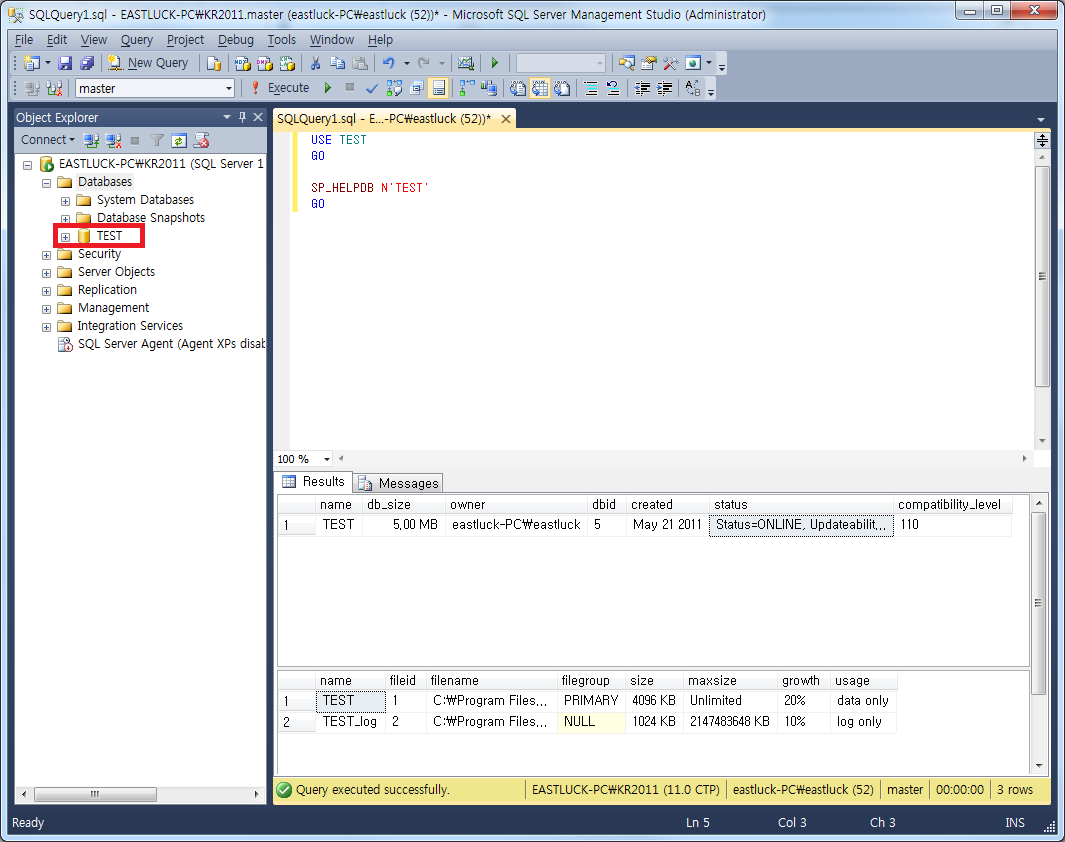The width and height of the screenshot is (1065, 842).
Task: Start an Analysis Services DMX query
Action: click(265, 63)
